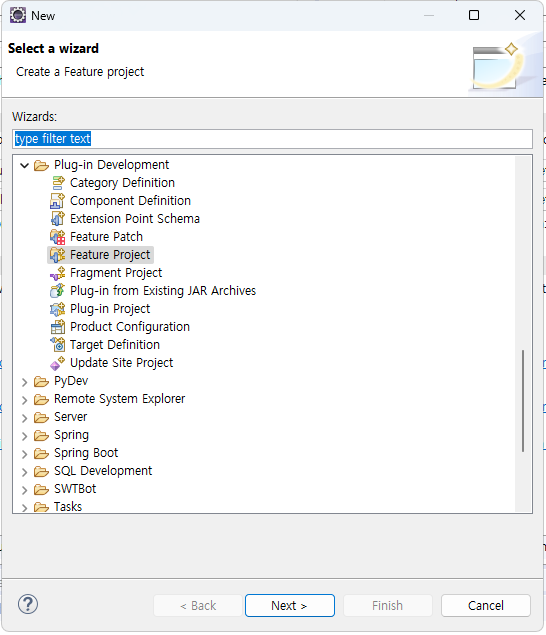Screen dimensions: 546x635
Task: Select Category Definition in the list
Action: (122, 183)
